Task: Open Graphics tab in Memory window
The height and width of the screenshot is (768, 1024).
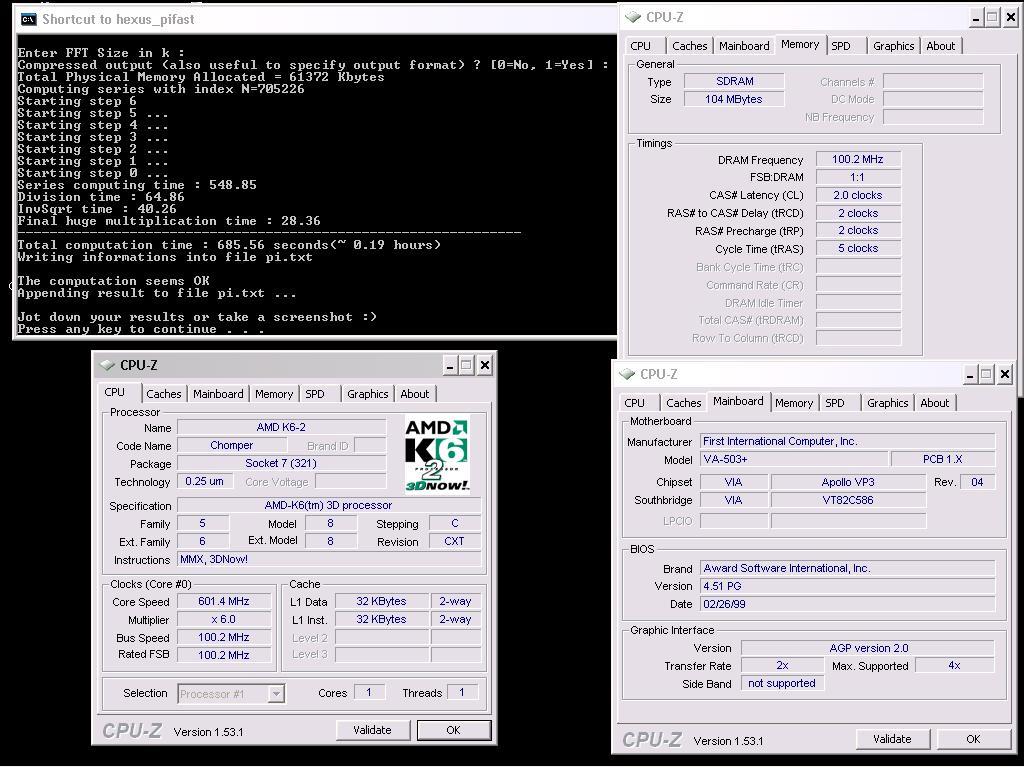Action: pos(893,46)
